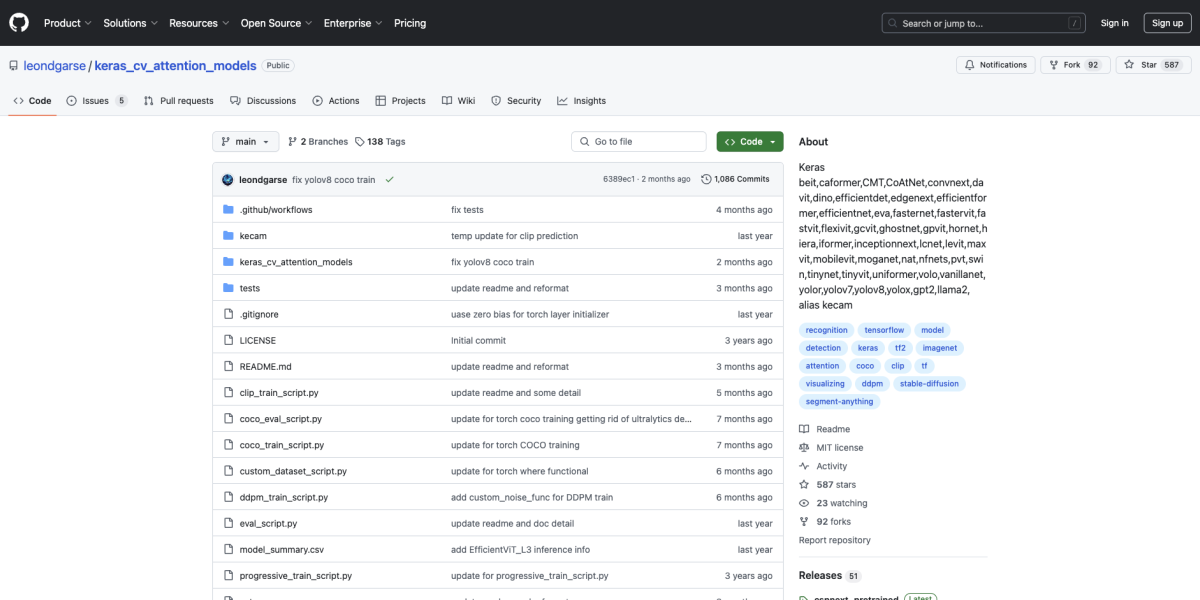
Task: Open the main branch selector dropdown
Action: (245, 142)
